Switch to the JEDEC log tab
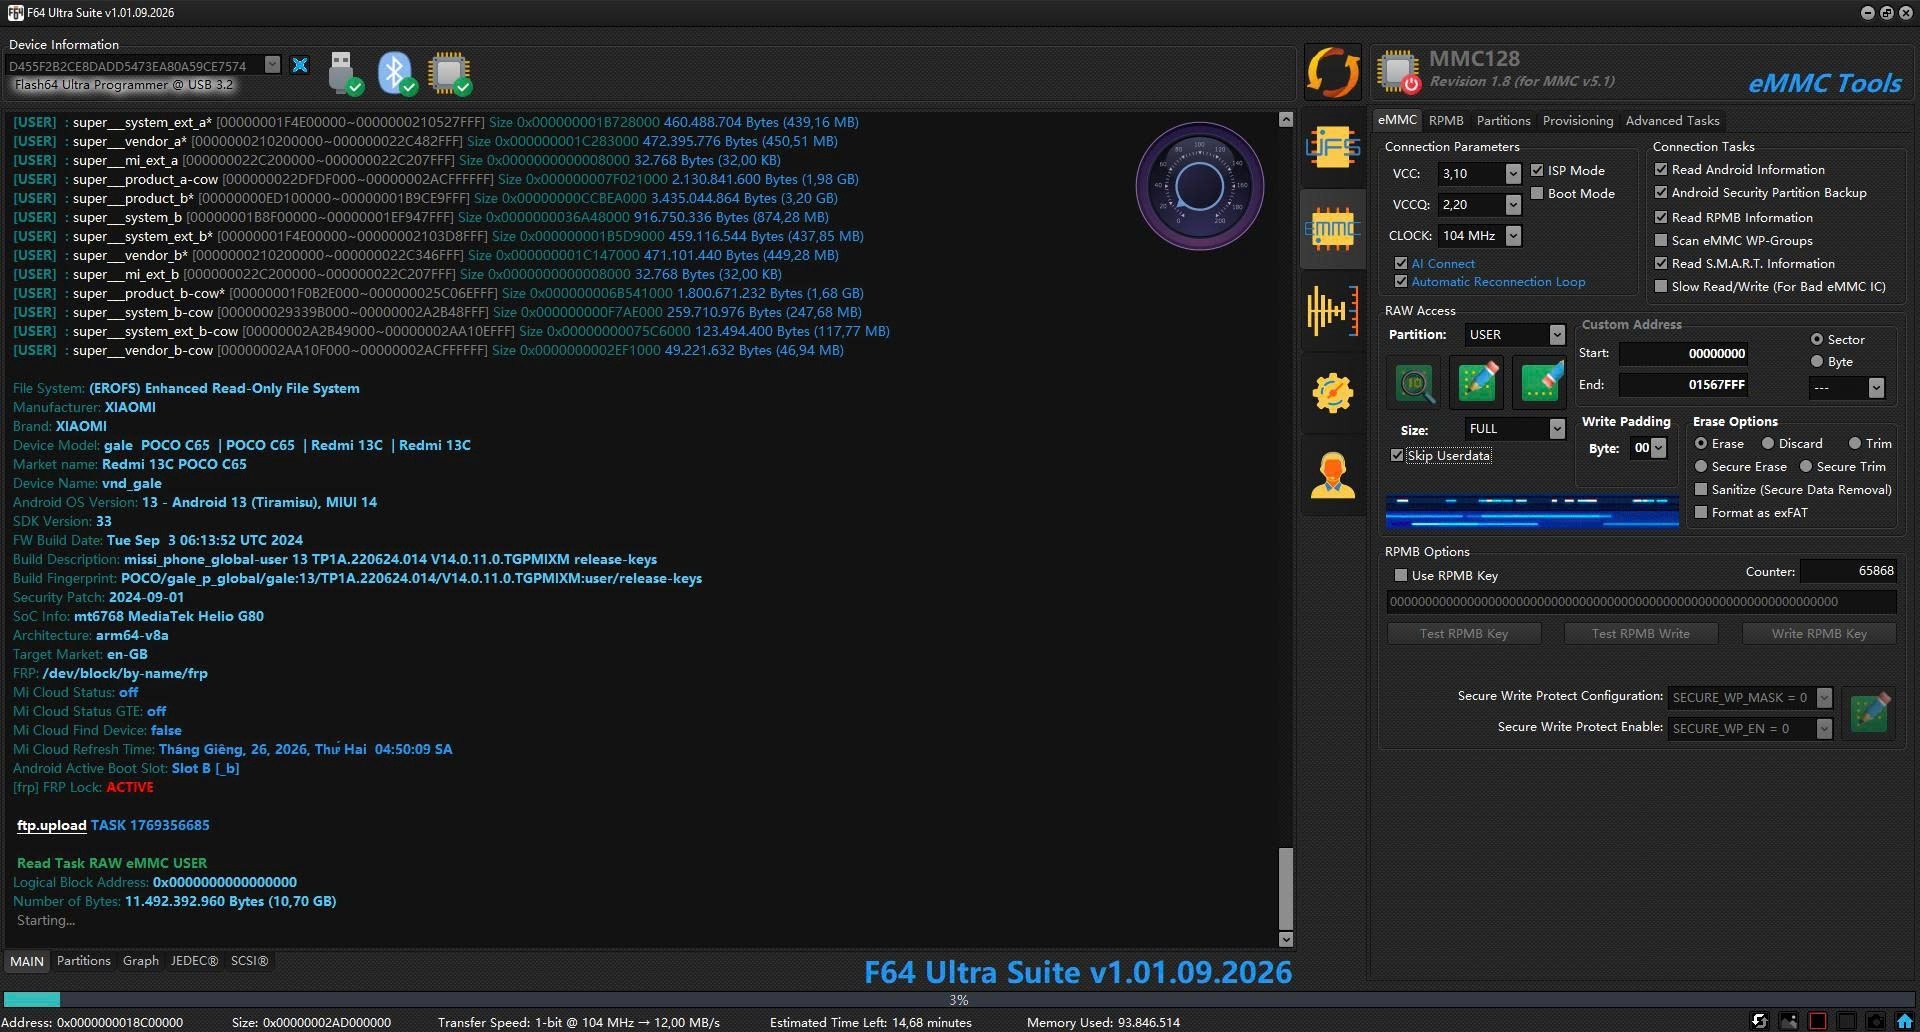This screenshot has width=1920, height=1032. click(194, 960)
